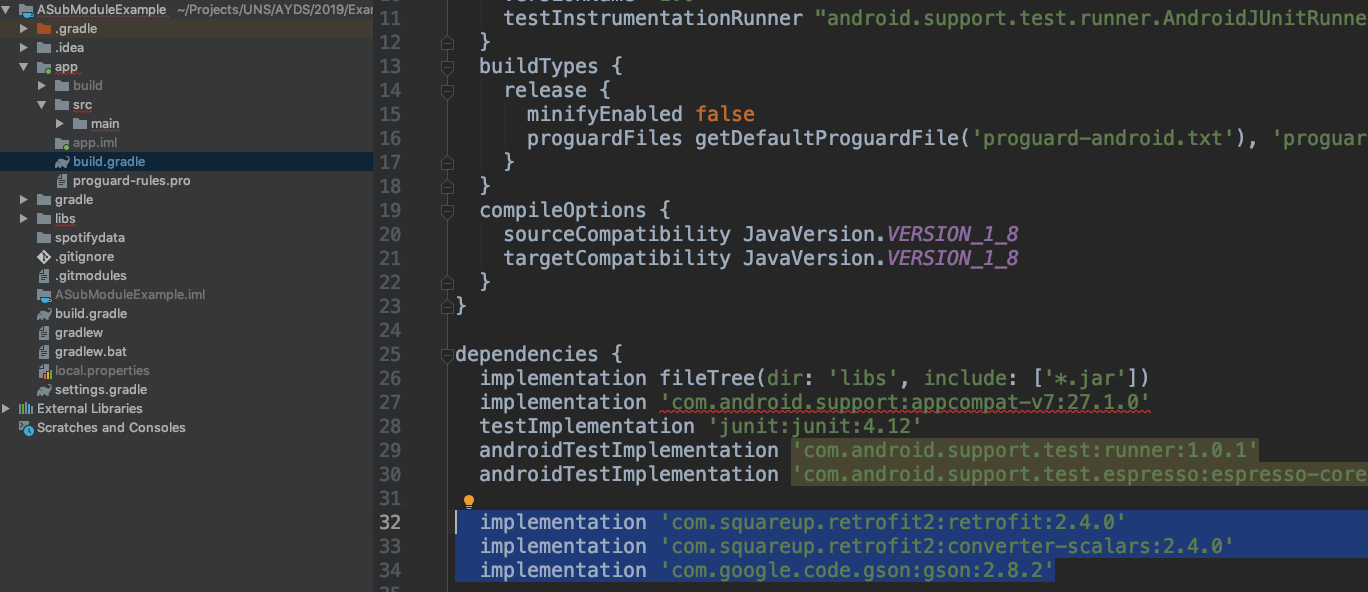Click the app module folder icon

[x=44, y=67]
